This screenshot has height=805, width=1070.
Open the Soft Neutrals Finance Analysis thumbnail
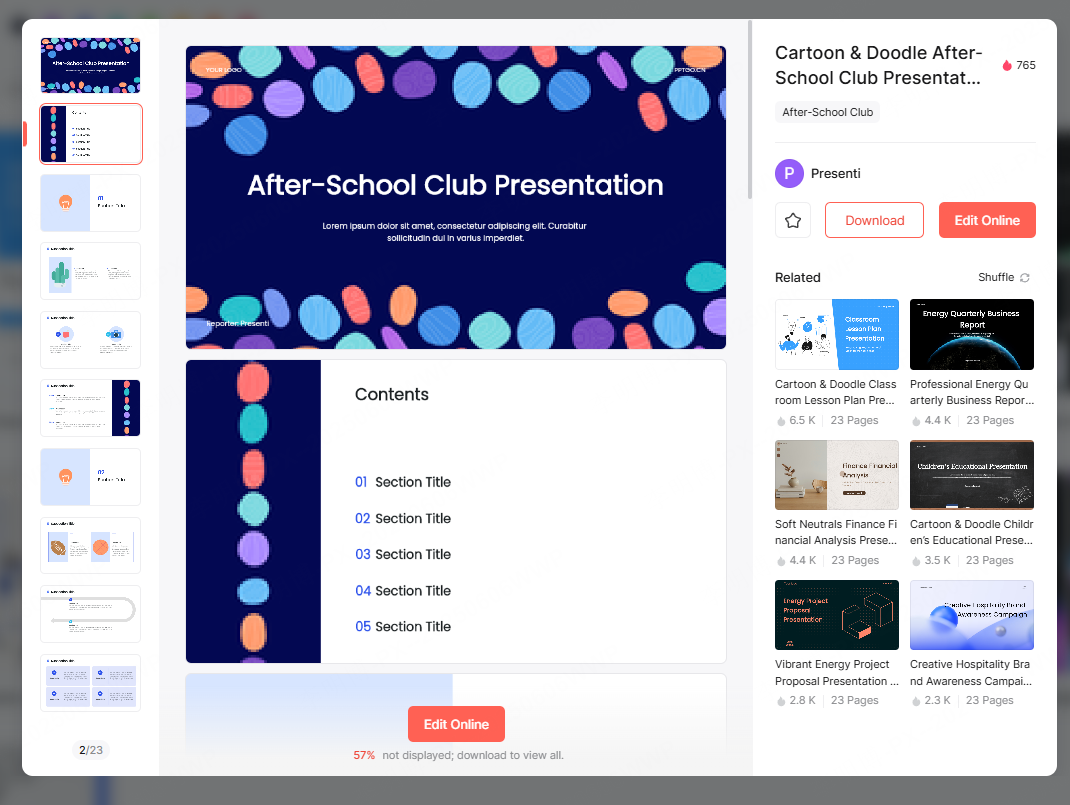[x=836, y=474]
